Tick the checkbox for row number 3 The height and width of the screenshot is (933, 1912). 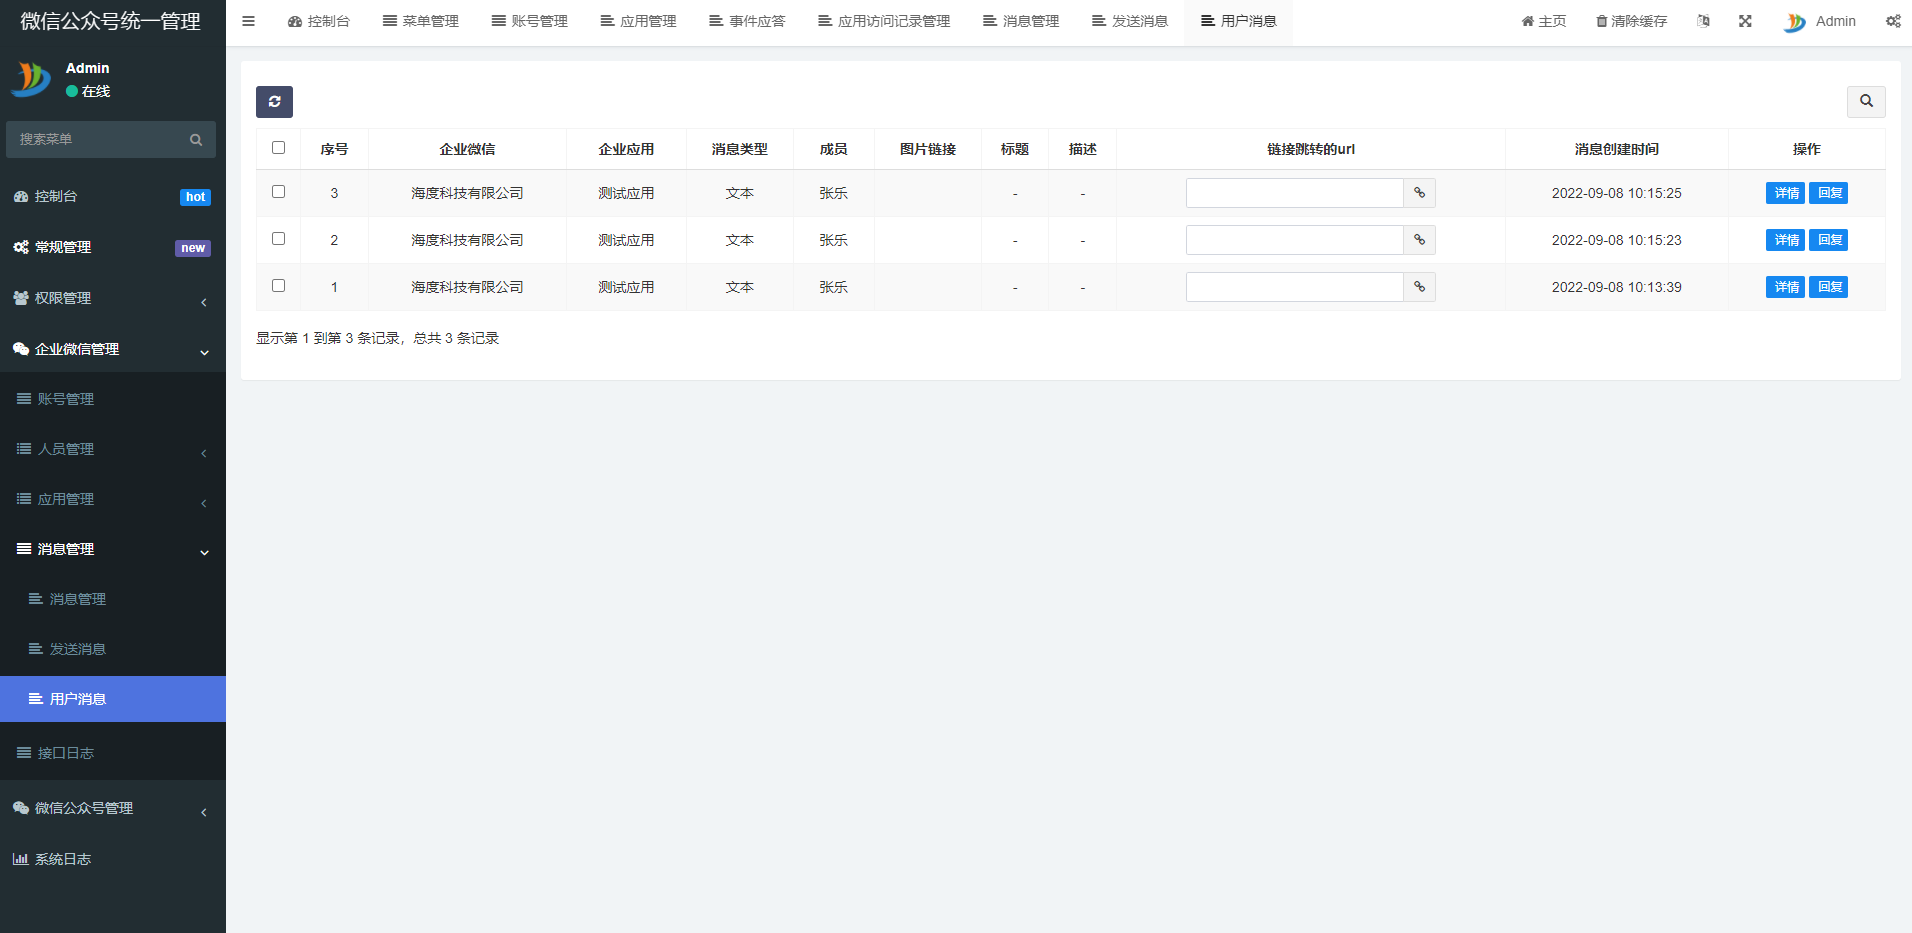[x=278, y=192]
